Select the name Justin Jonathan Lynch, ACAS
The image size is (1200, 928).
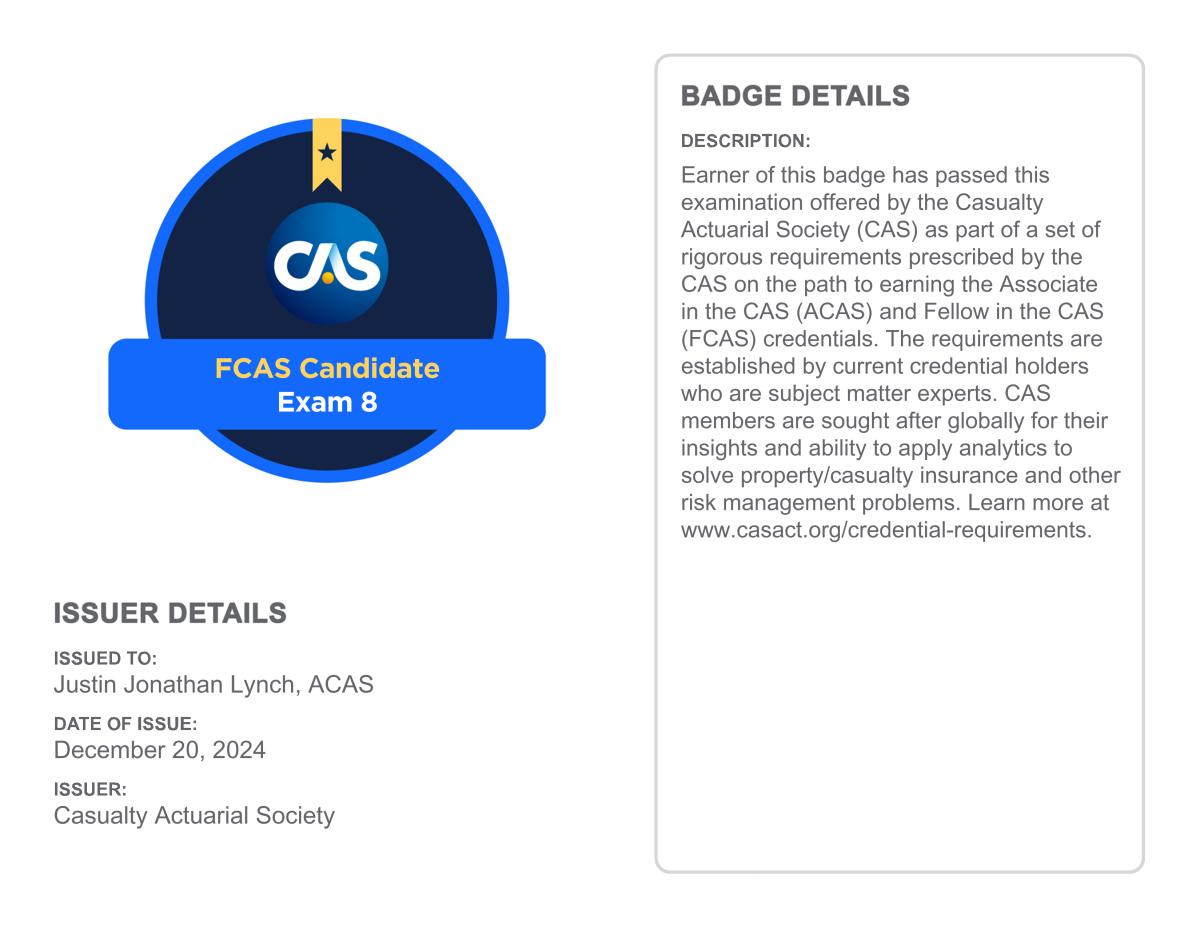tap(213, 686)
